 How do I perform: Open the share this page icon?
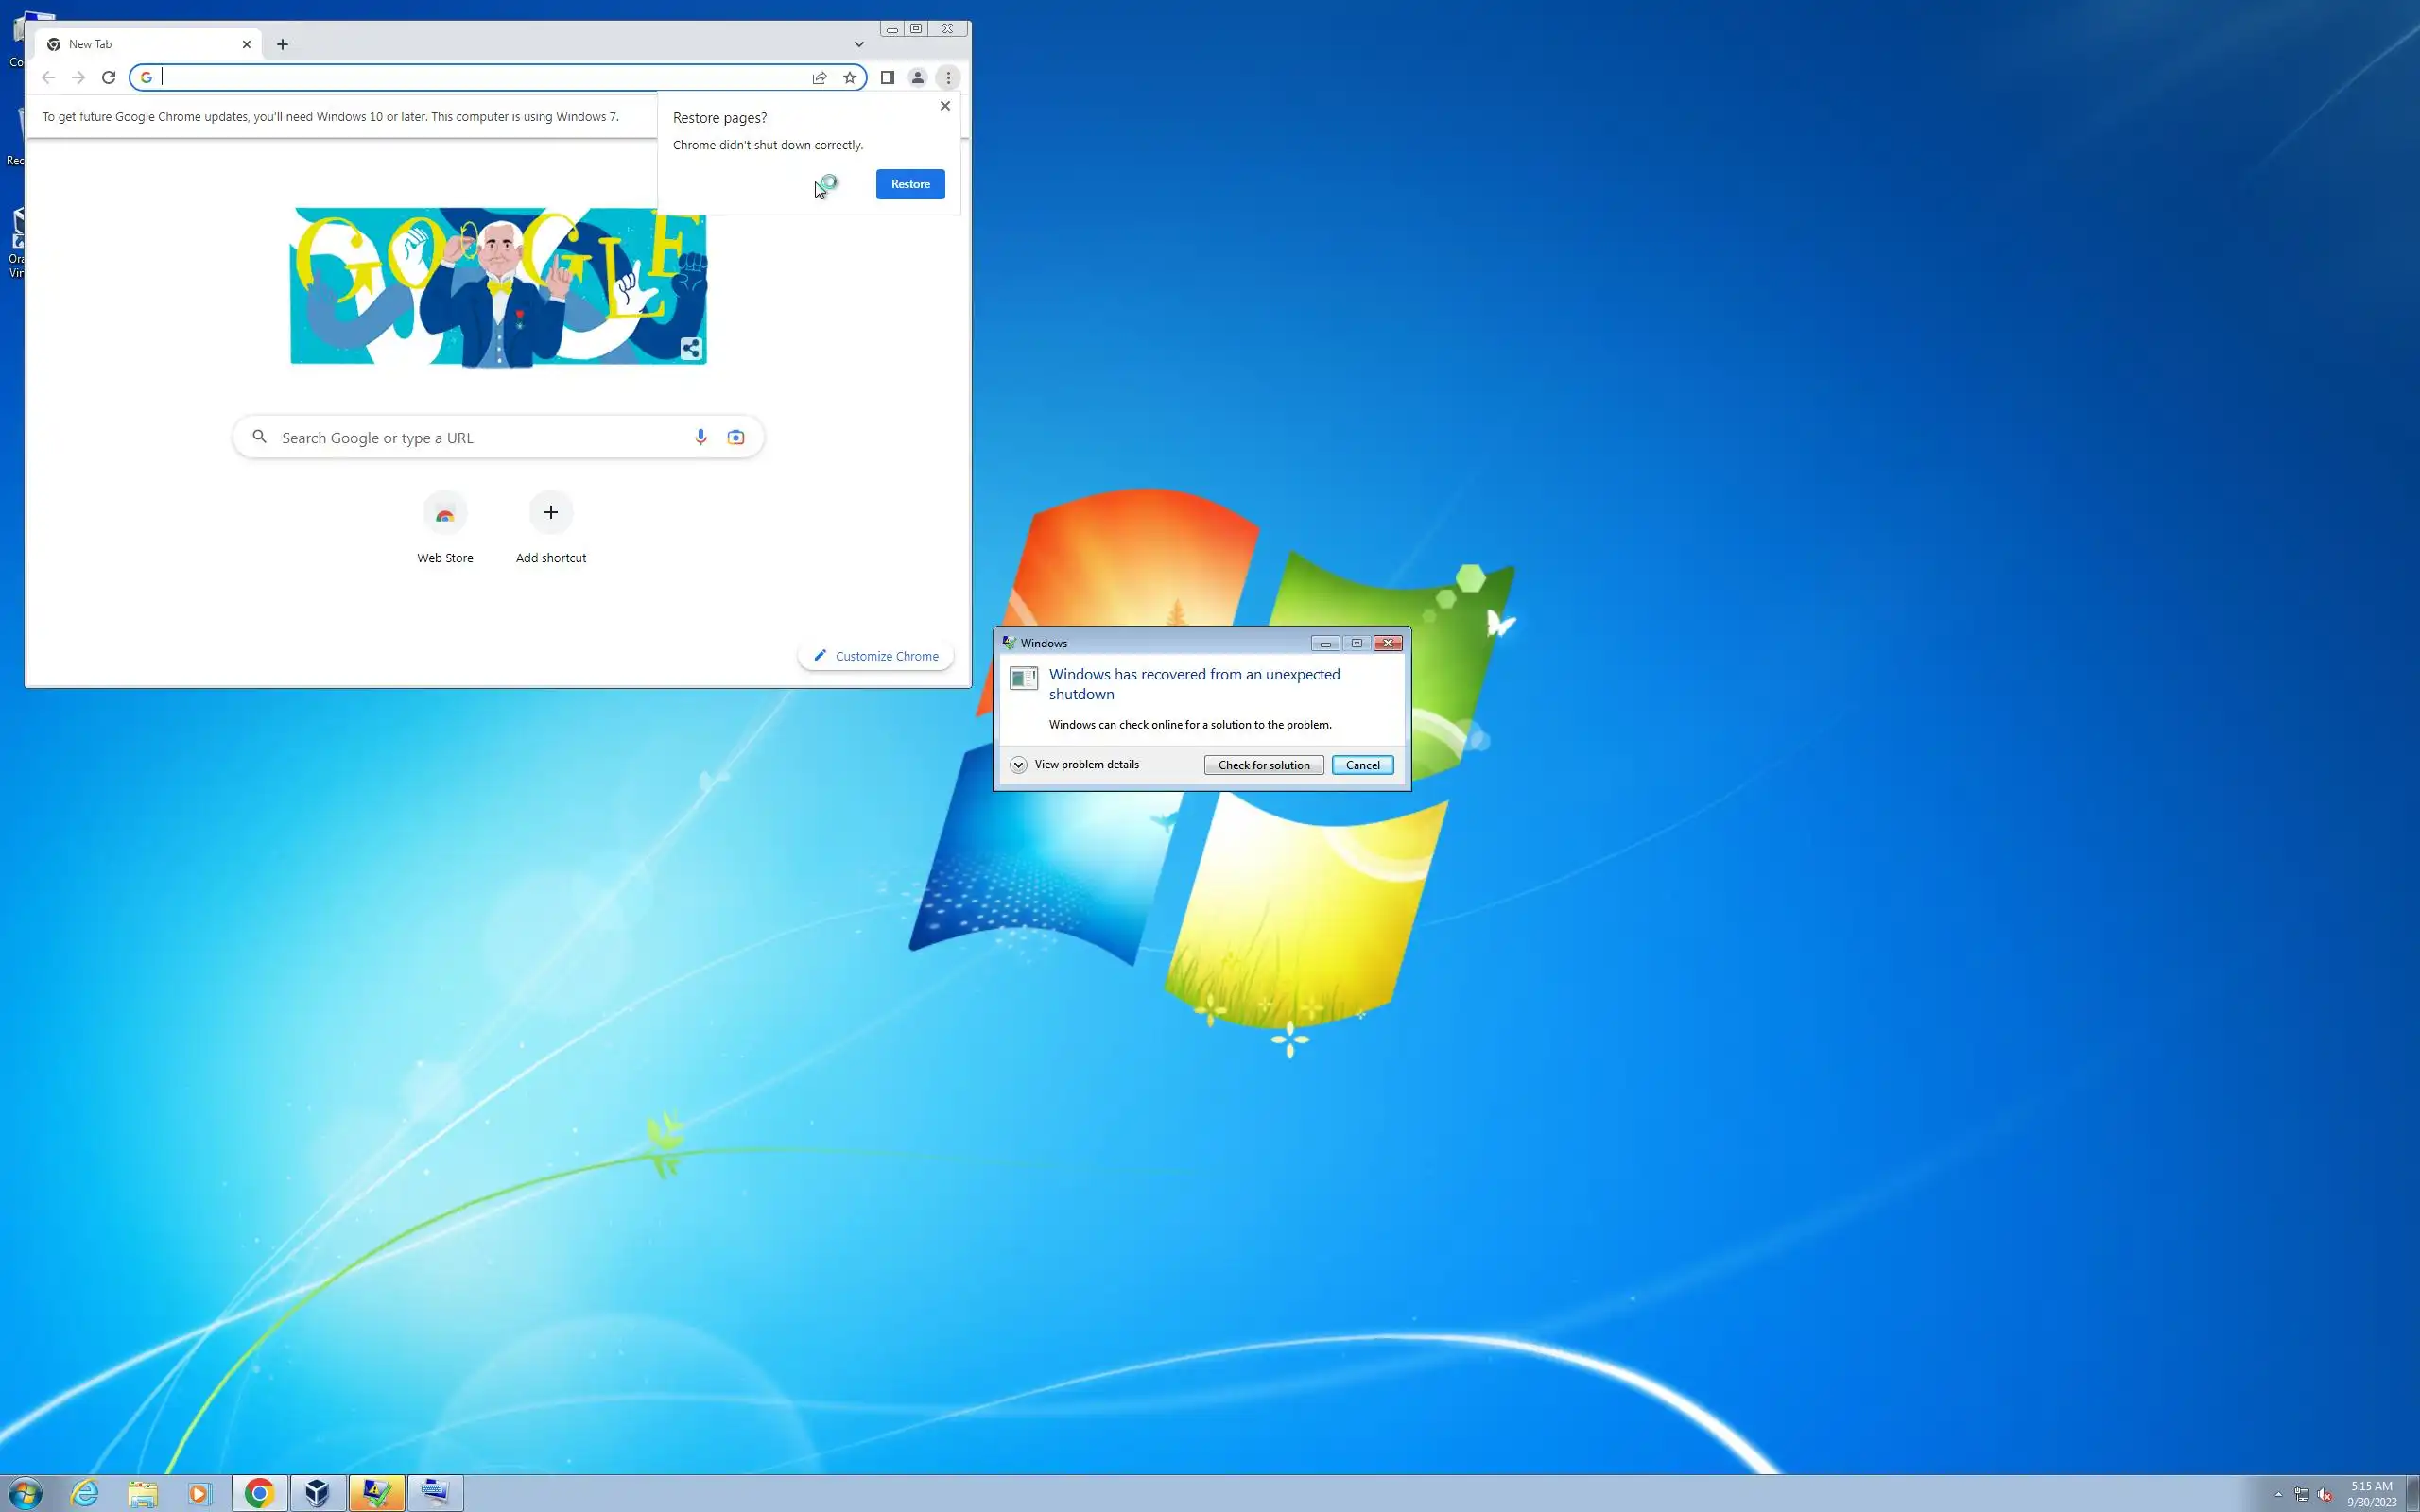tap(819, 77)
